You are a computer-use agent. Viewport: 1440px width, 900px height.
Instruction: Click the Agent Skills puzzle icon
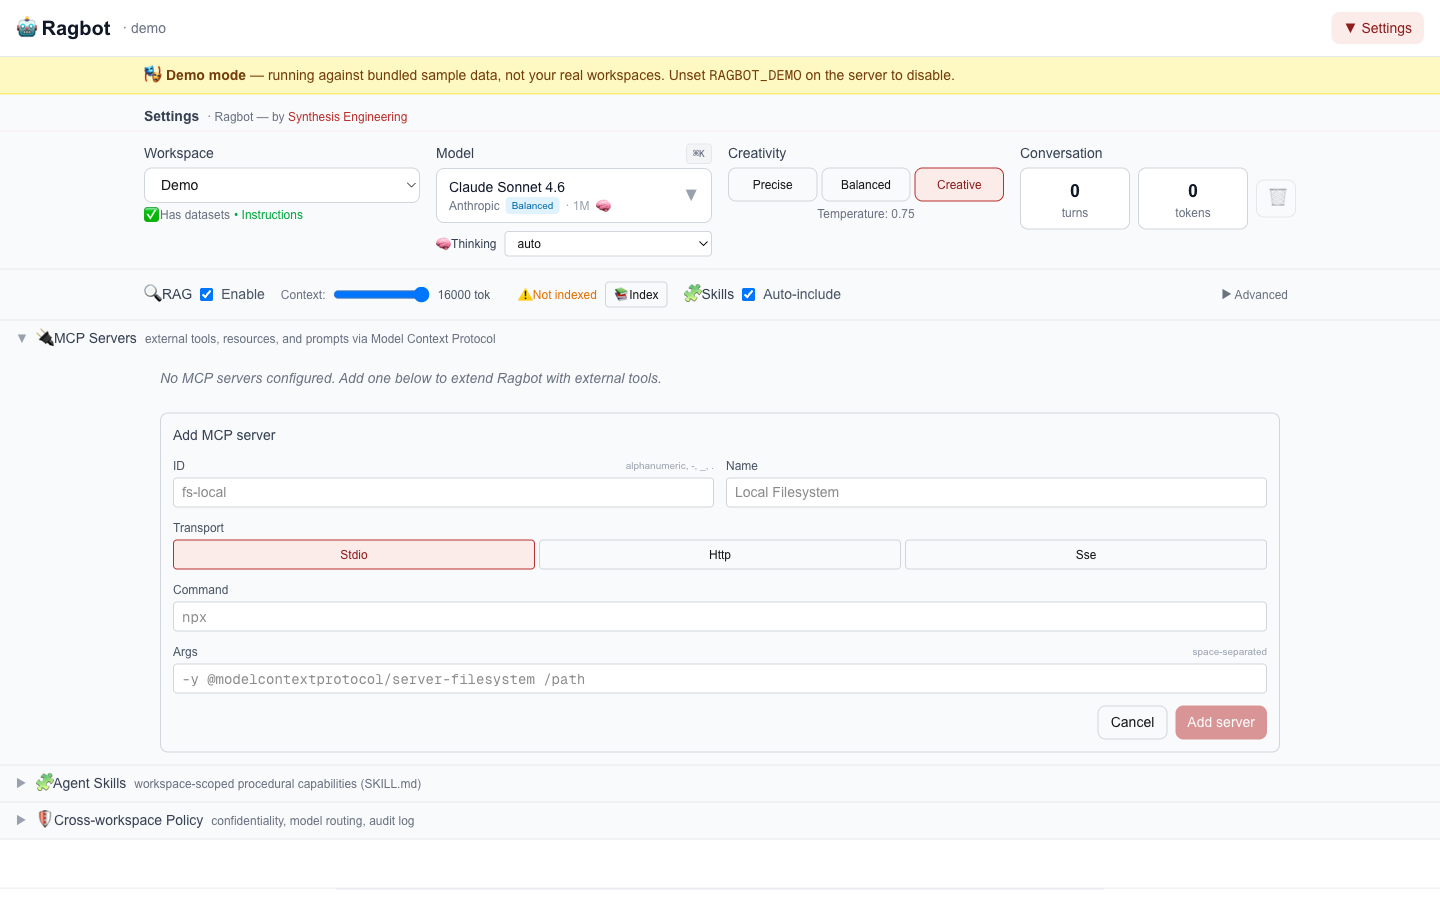[44, 782]
